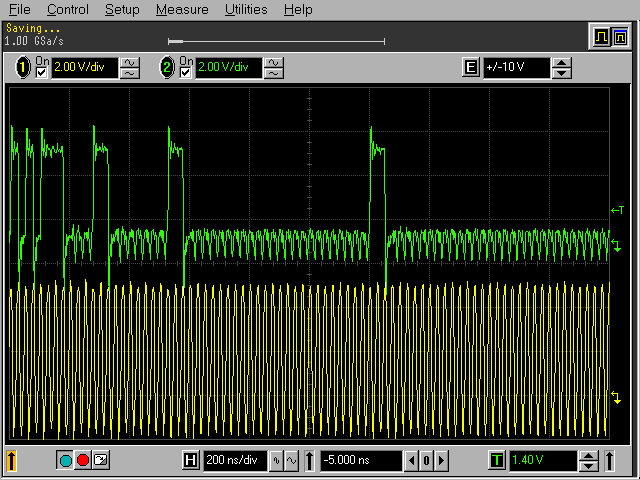Image resolution: width=640 pixels, height=480 pixels.
Task: Open the Utilities menu
Action: (x=246, y=9)
